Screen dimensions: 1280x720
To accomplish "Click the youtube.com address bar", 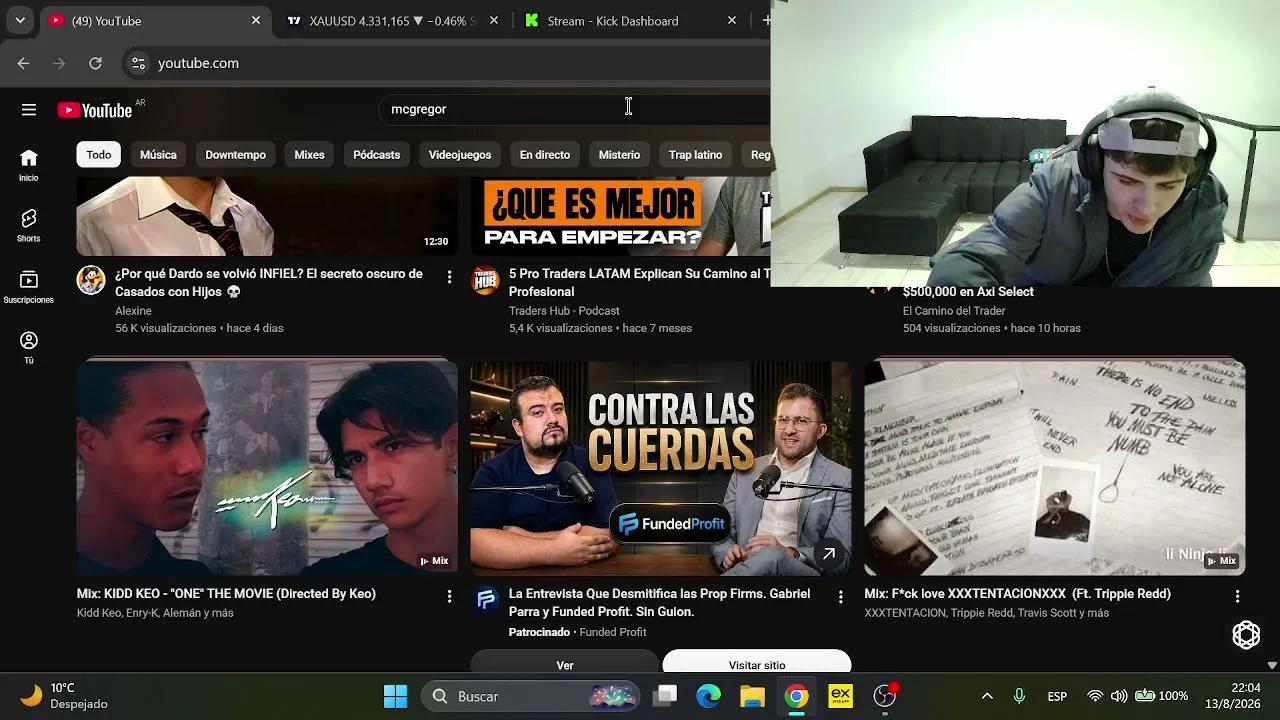I will tap(447, 63).
